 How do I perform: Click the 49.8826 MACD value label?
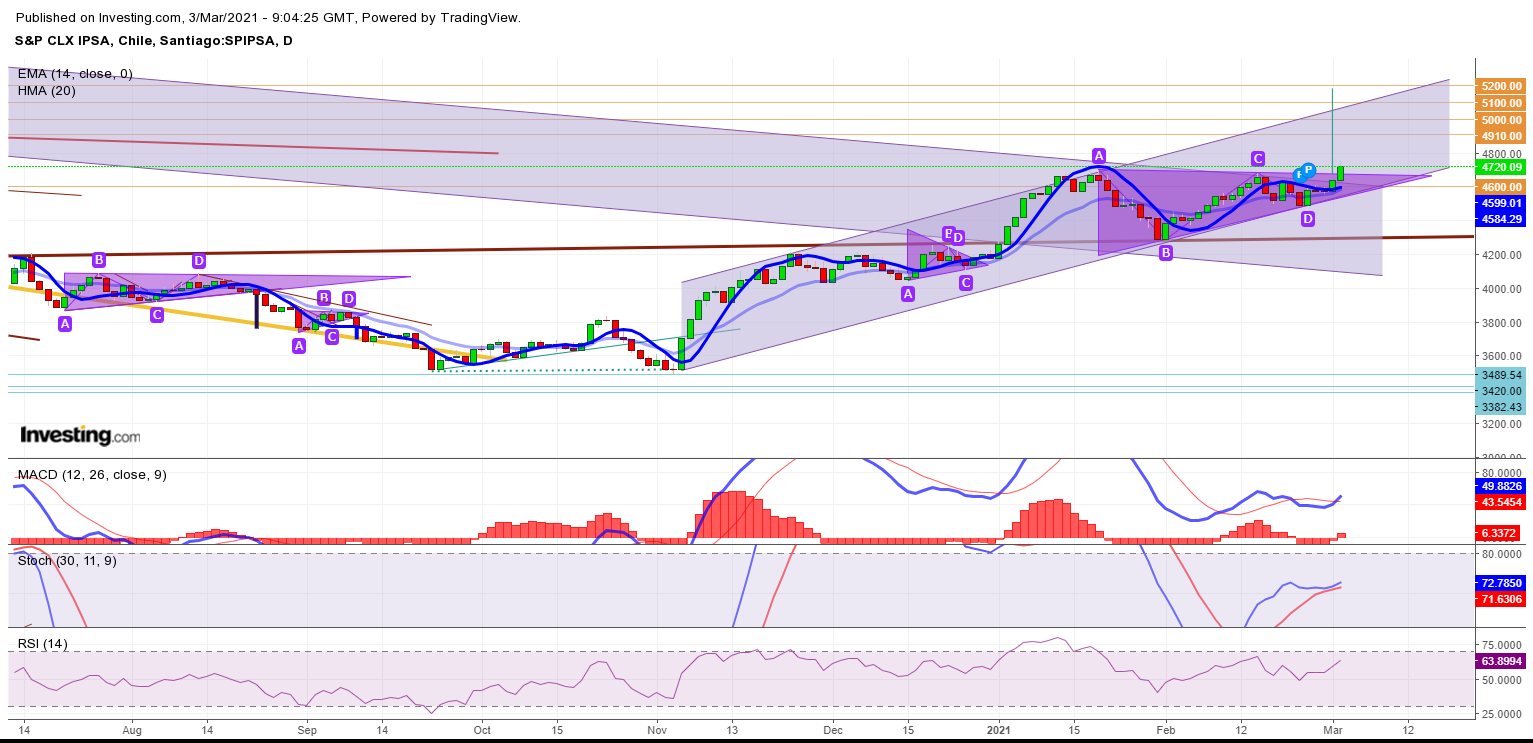point(1501,485)
